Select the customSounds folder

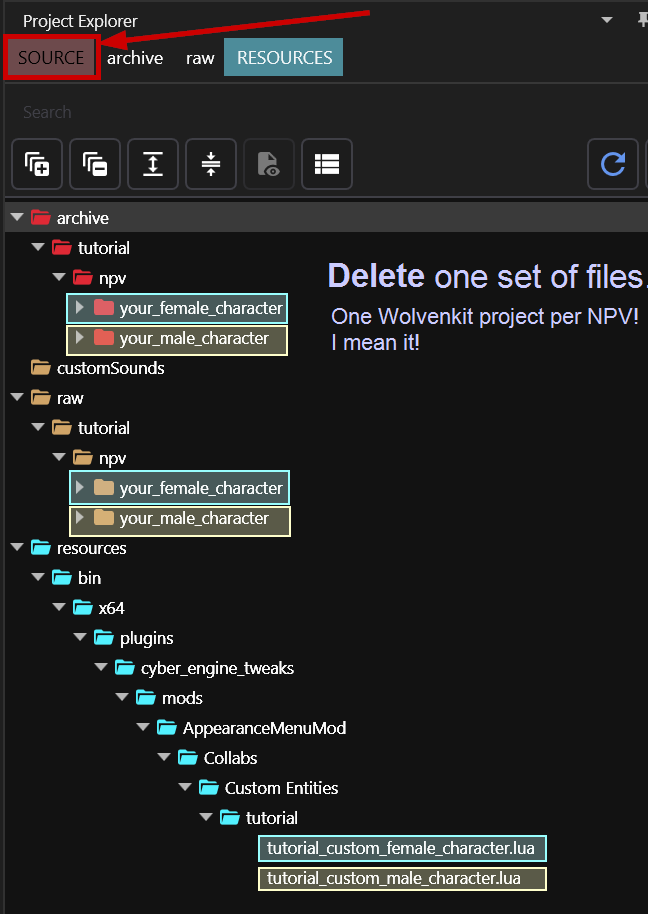(x=110, y=368)
